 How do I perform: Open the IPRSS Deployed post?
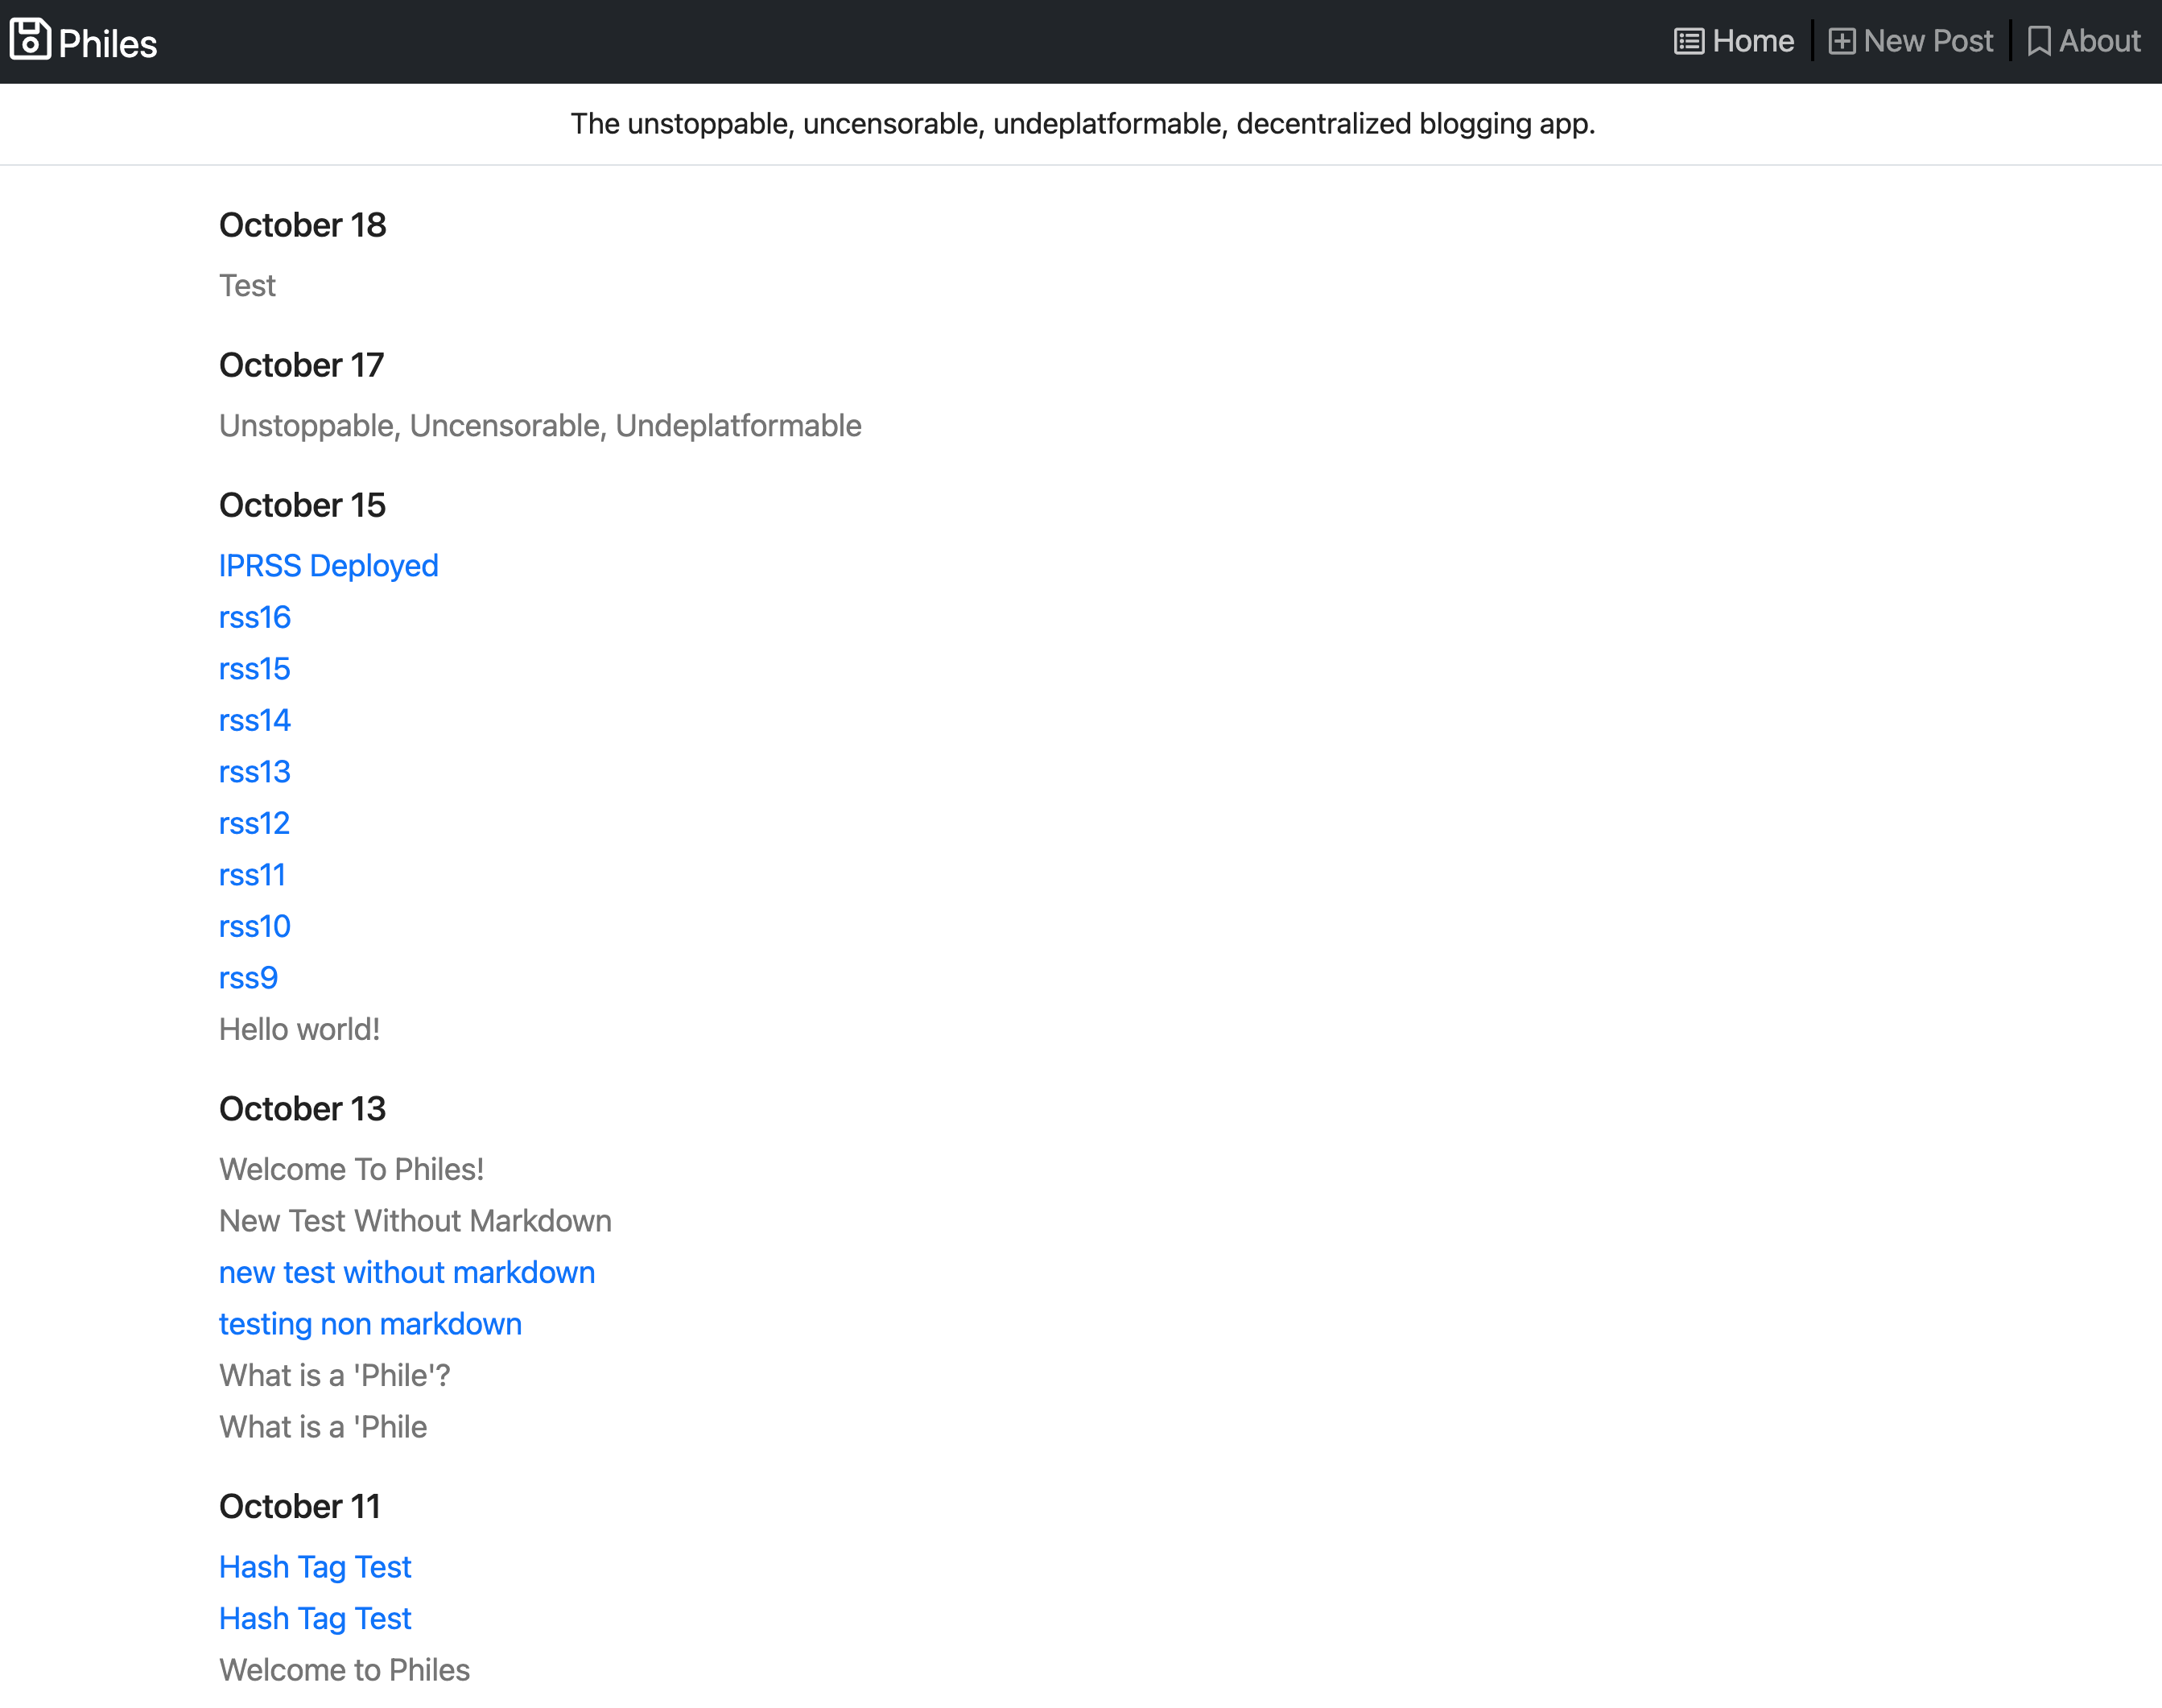tap(328, 566)
